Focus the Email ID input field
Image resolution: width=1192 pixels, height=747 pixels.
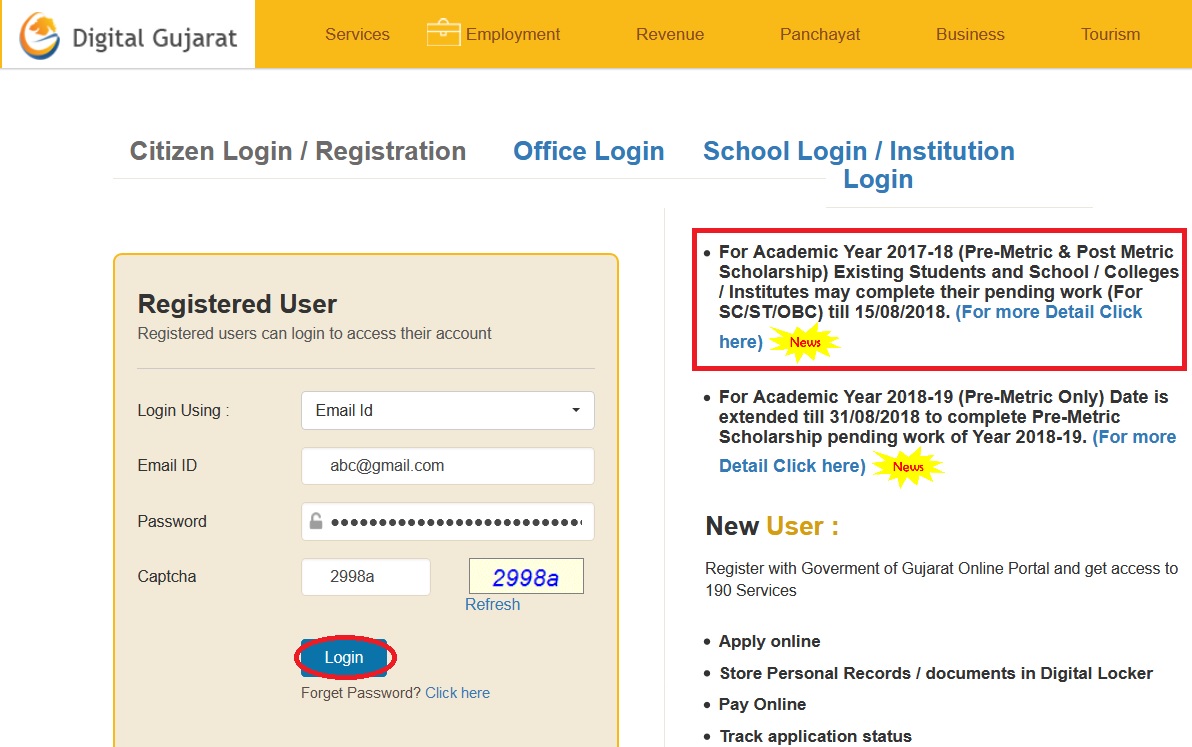(447, 466)
